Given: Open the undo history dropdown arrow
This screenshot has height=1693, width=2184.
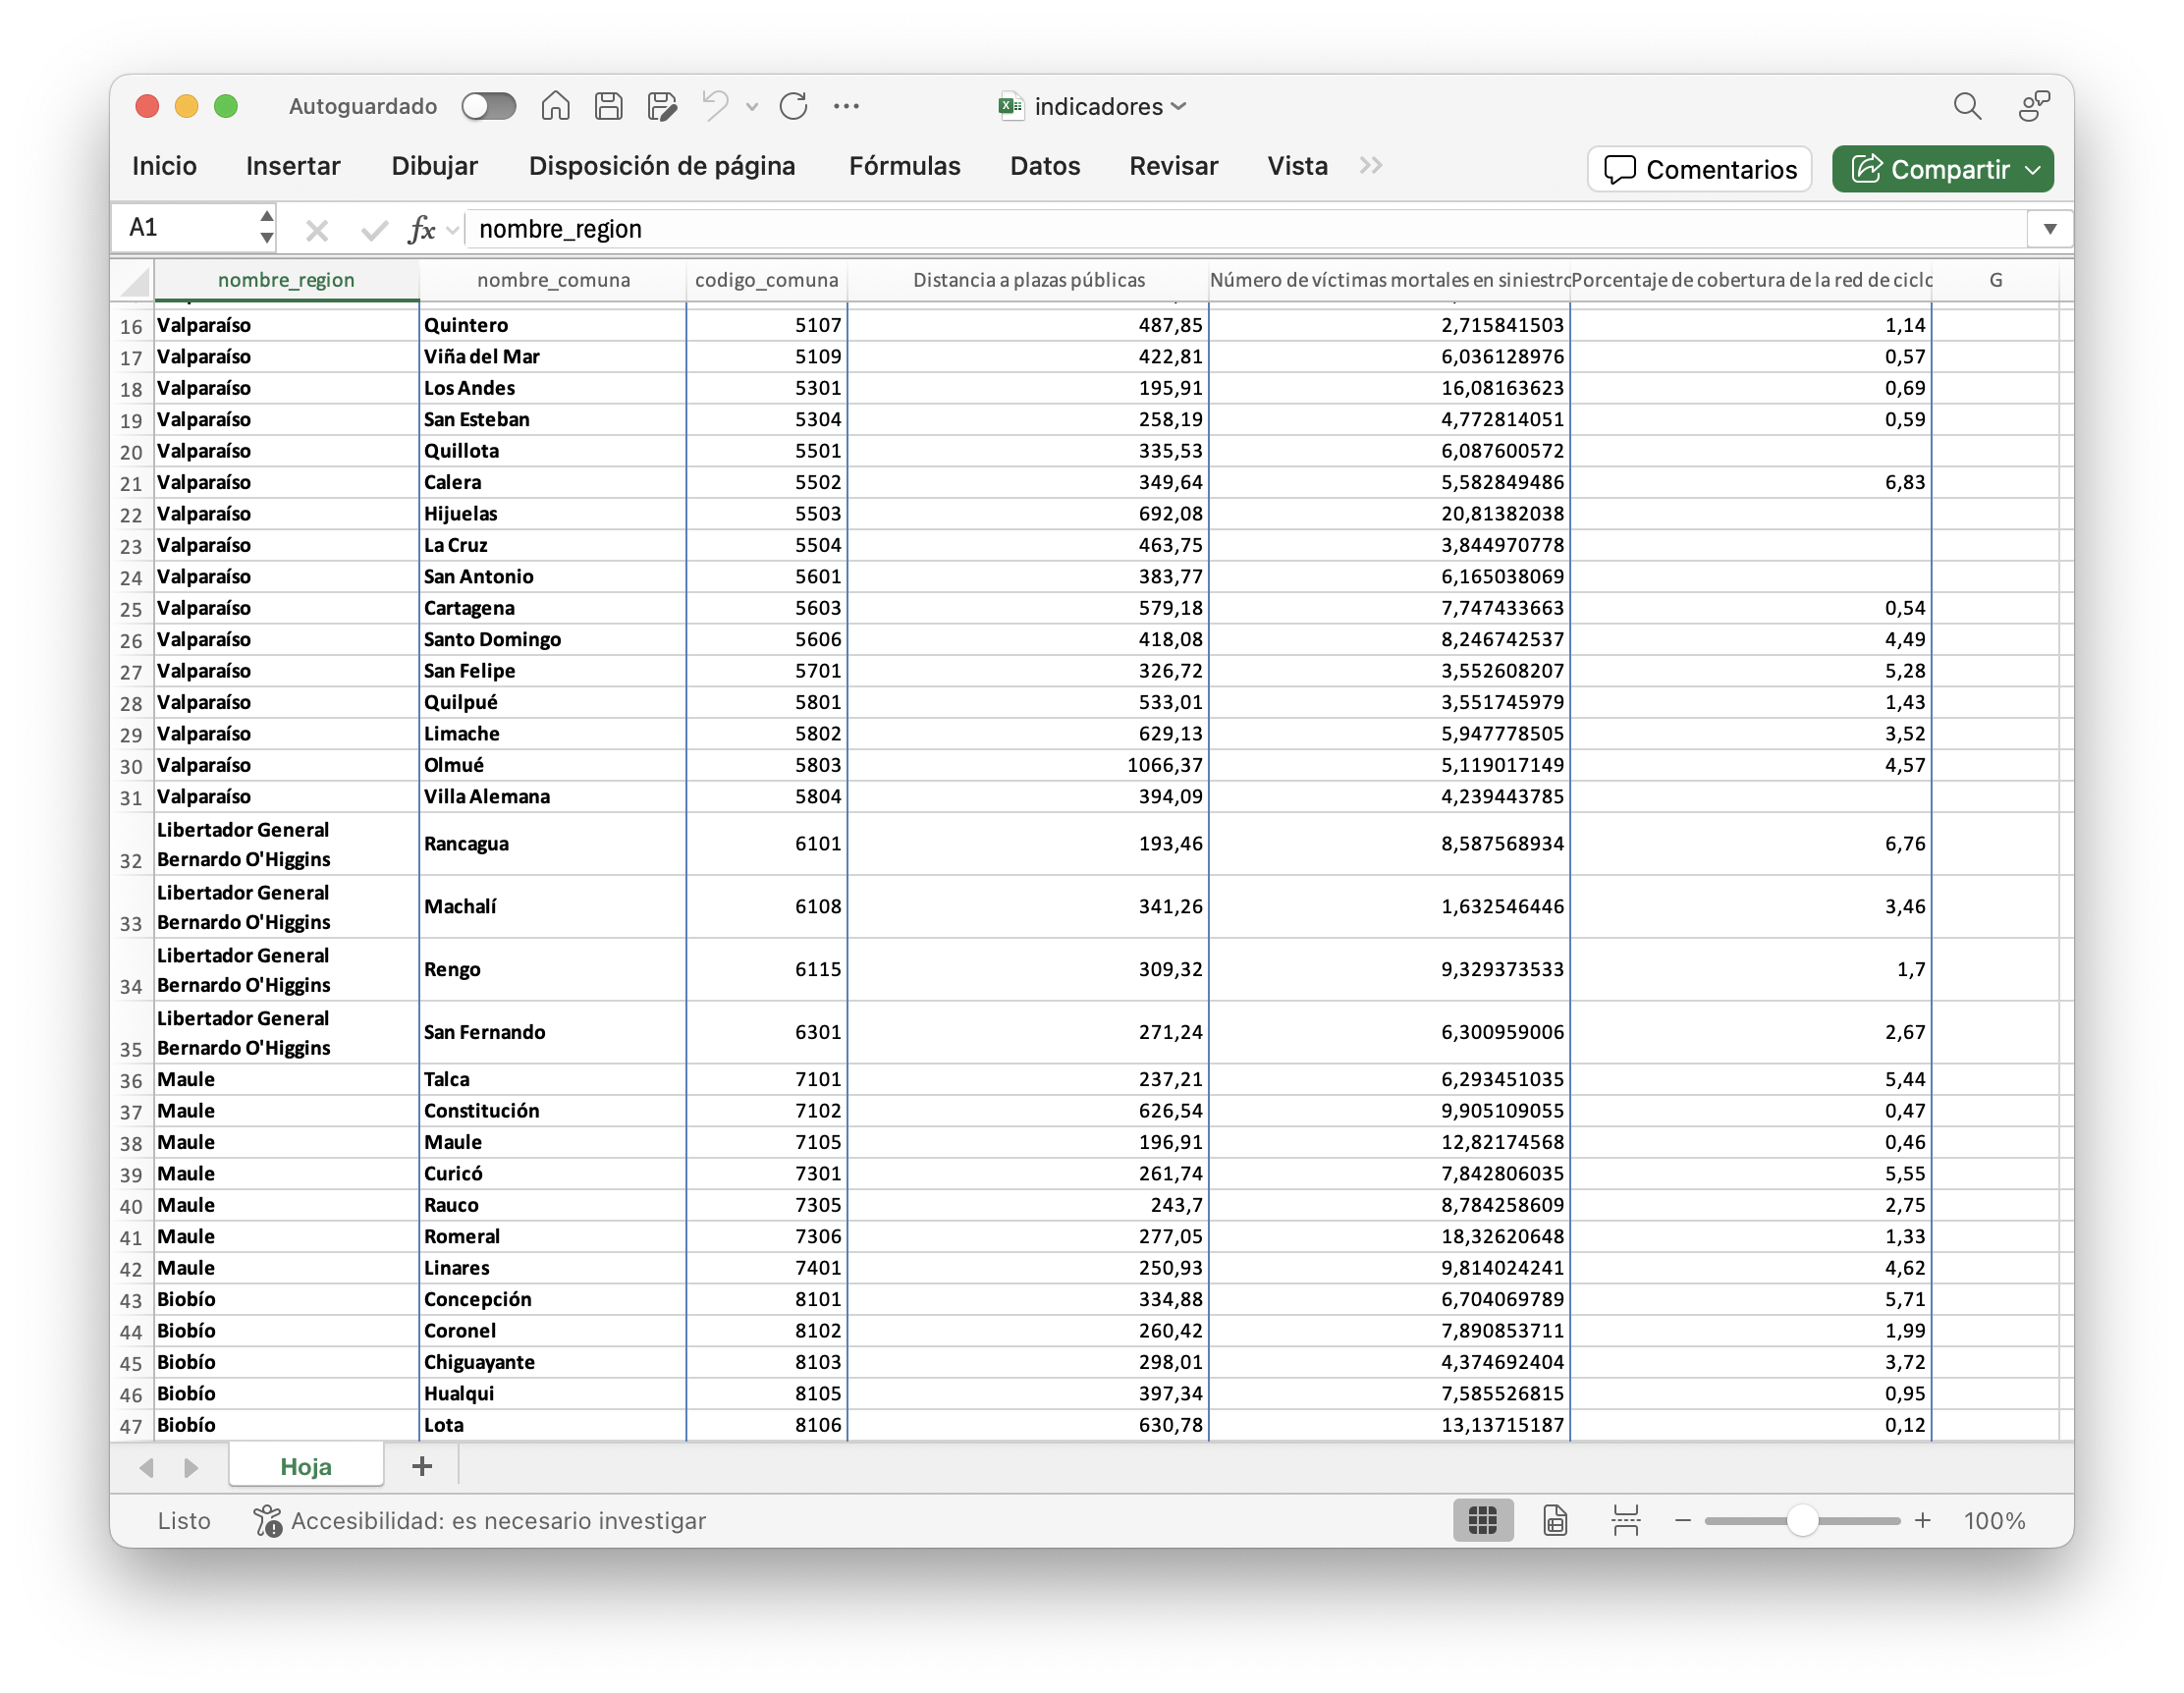Looking at the screenshot, I should click(752, 107).
